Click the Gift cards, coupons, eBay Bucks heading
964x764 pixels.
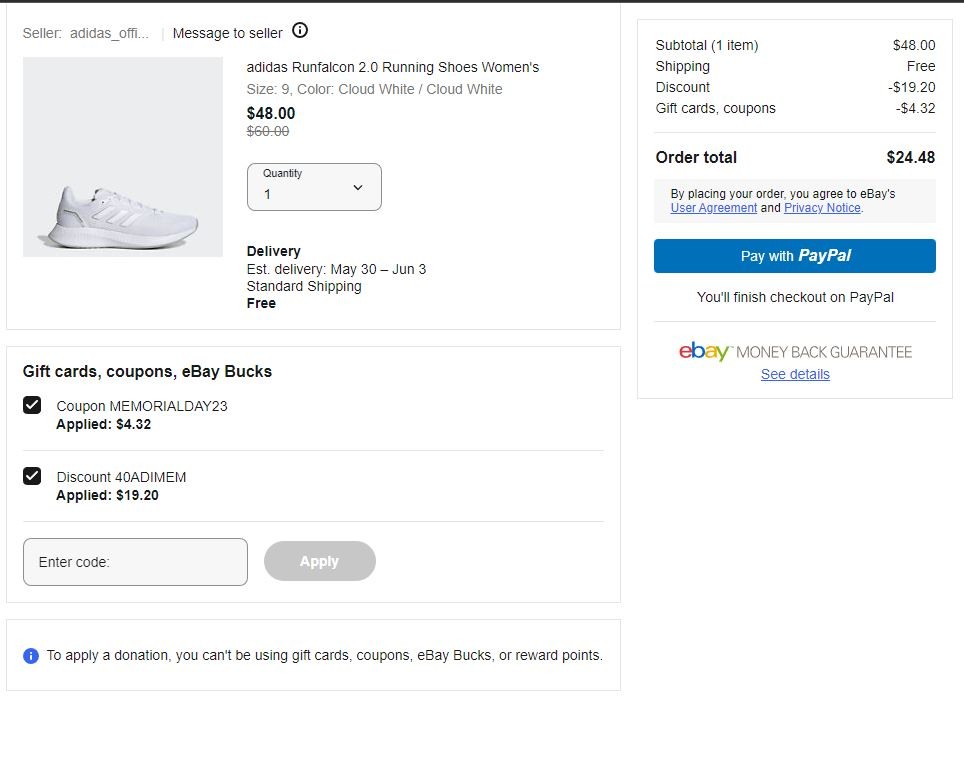(147, 371)
